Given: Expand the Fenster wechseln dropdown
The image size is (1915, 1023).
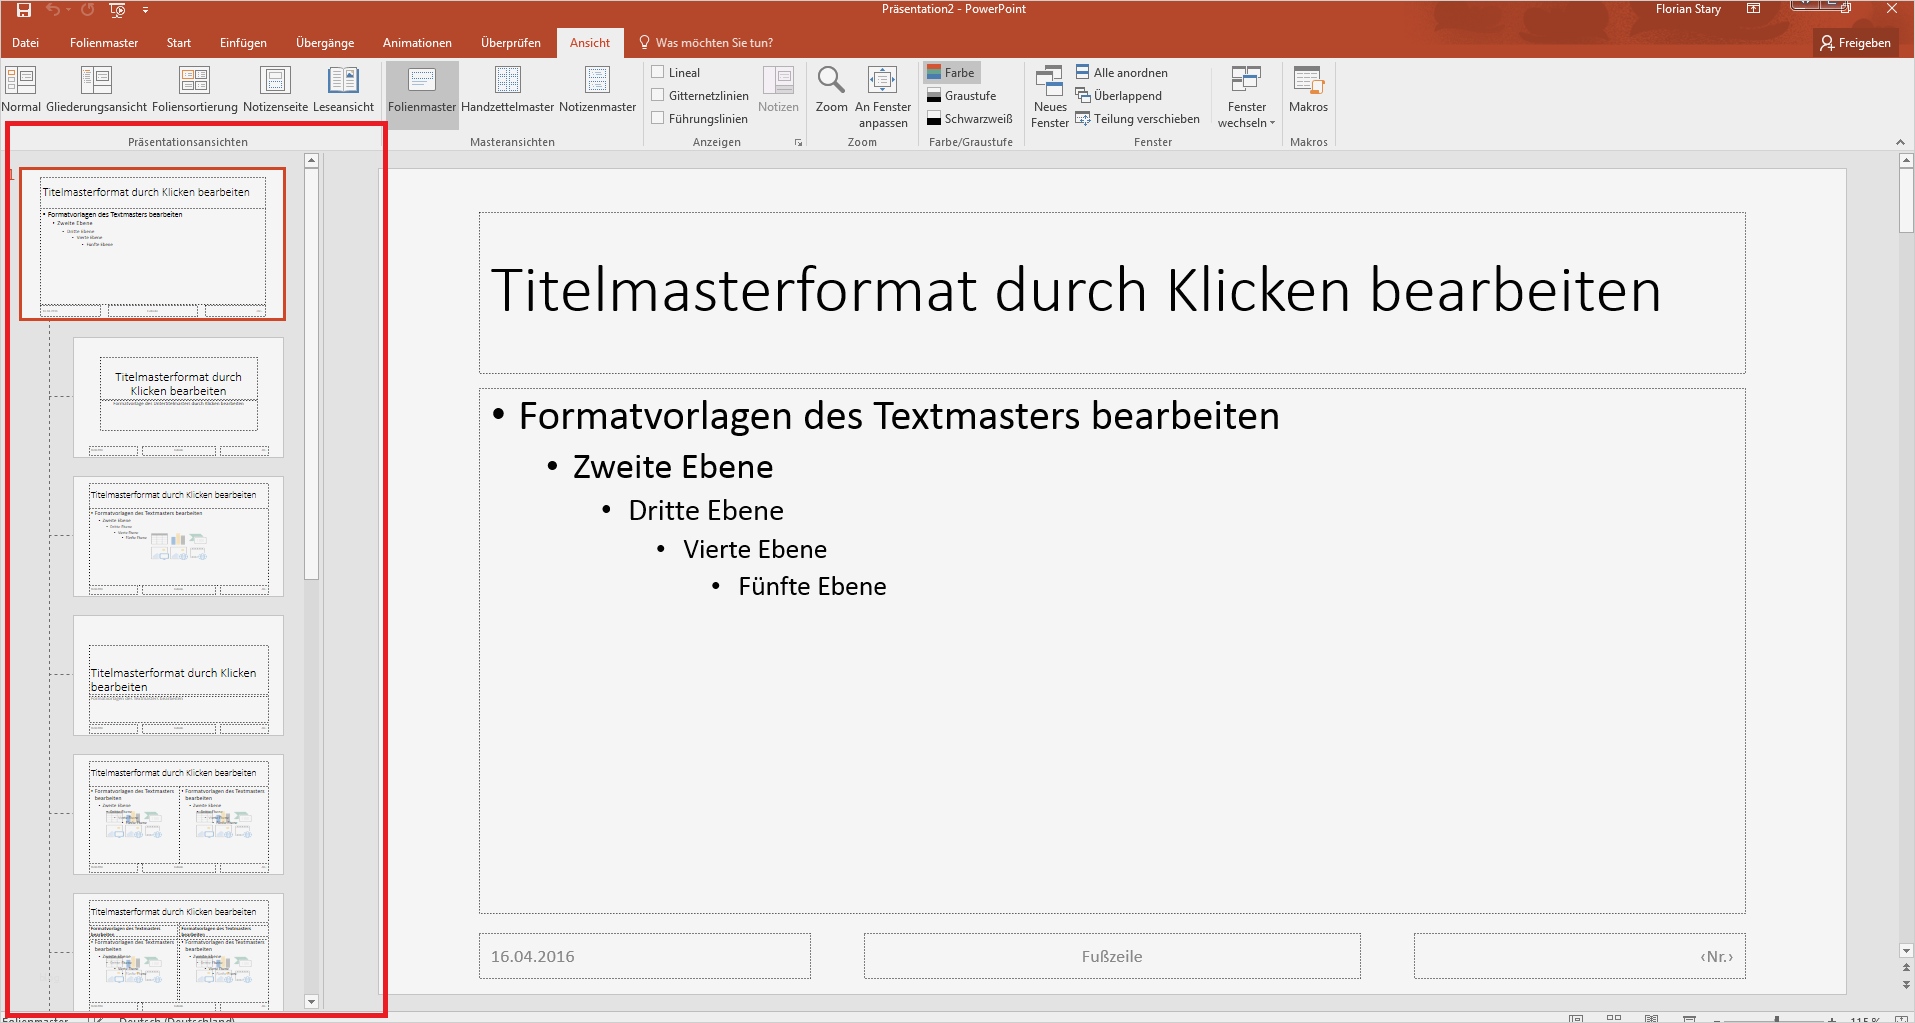Looking at the screenshot, I should click(1246, 97).
